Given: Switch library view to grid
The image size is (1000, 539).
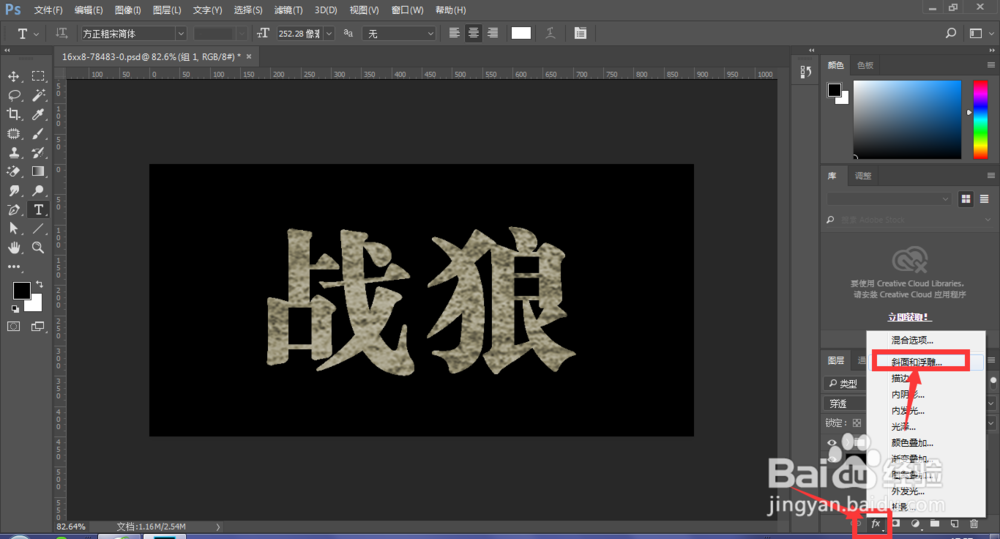Looking at the screenshot, I should (966, 199).
